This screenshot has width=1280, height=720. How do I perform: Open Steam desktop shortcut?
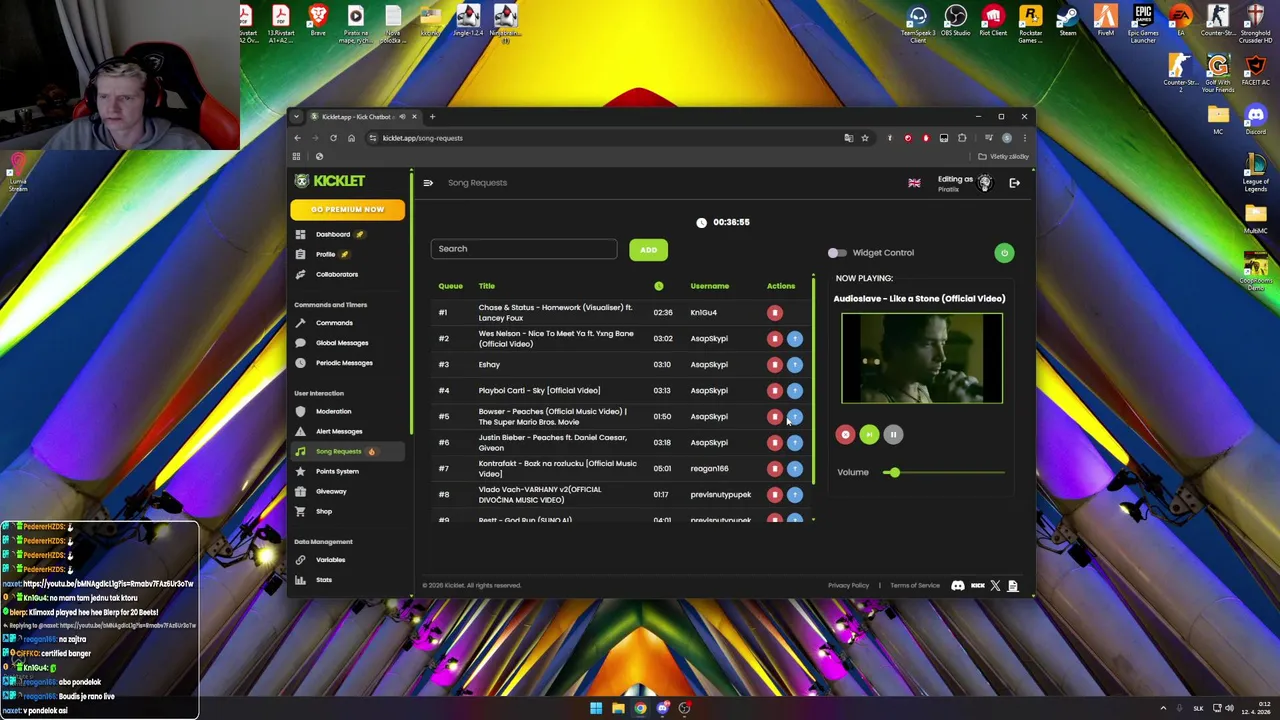point(1068,22)
